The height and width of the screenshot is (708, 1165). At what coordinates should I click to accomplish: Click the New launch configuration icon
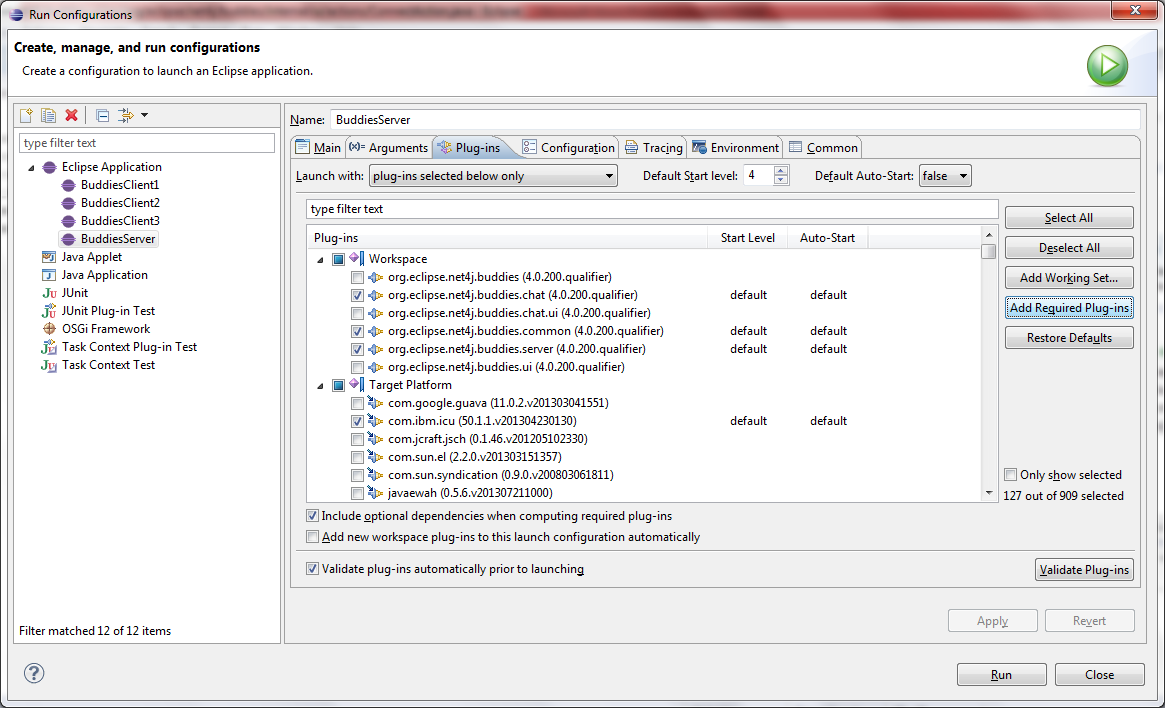pyautogui.click(x=26, y=115)
